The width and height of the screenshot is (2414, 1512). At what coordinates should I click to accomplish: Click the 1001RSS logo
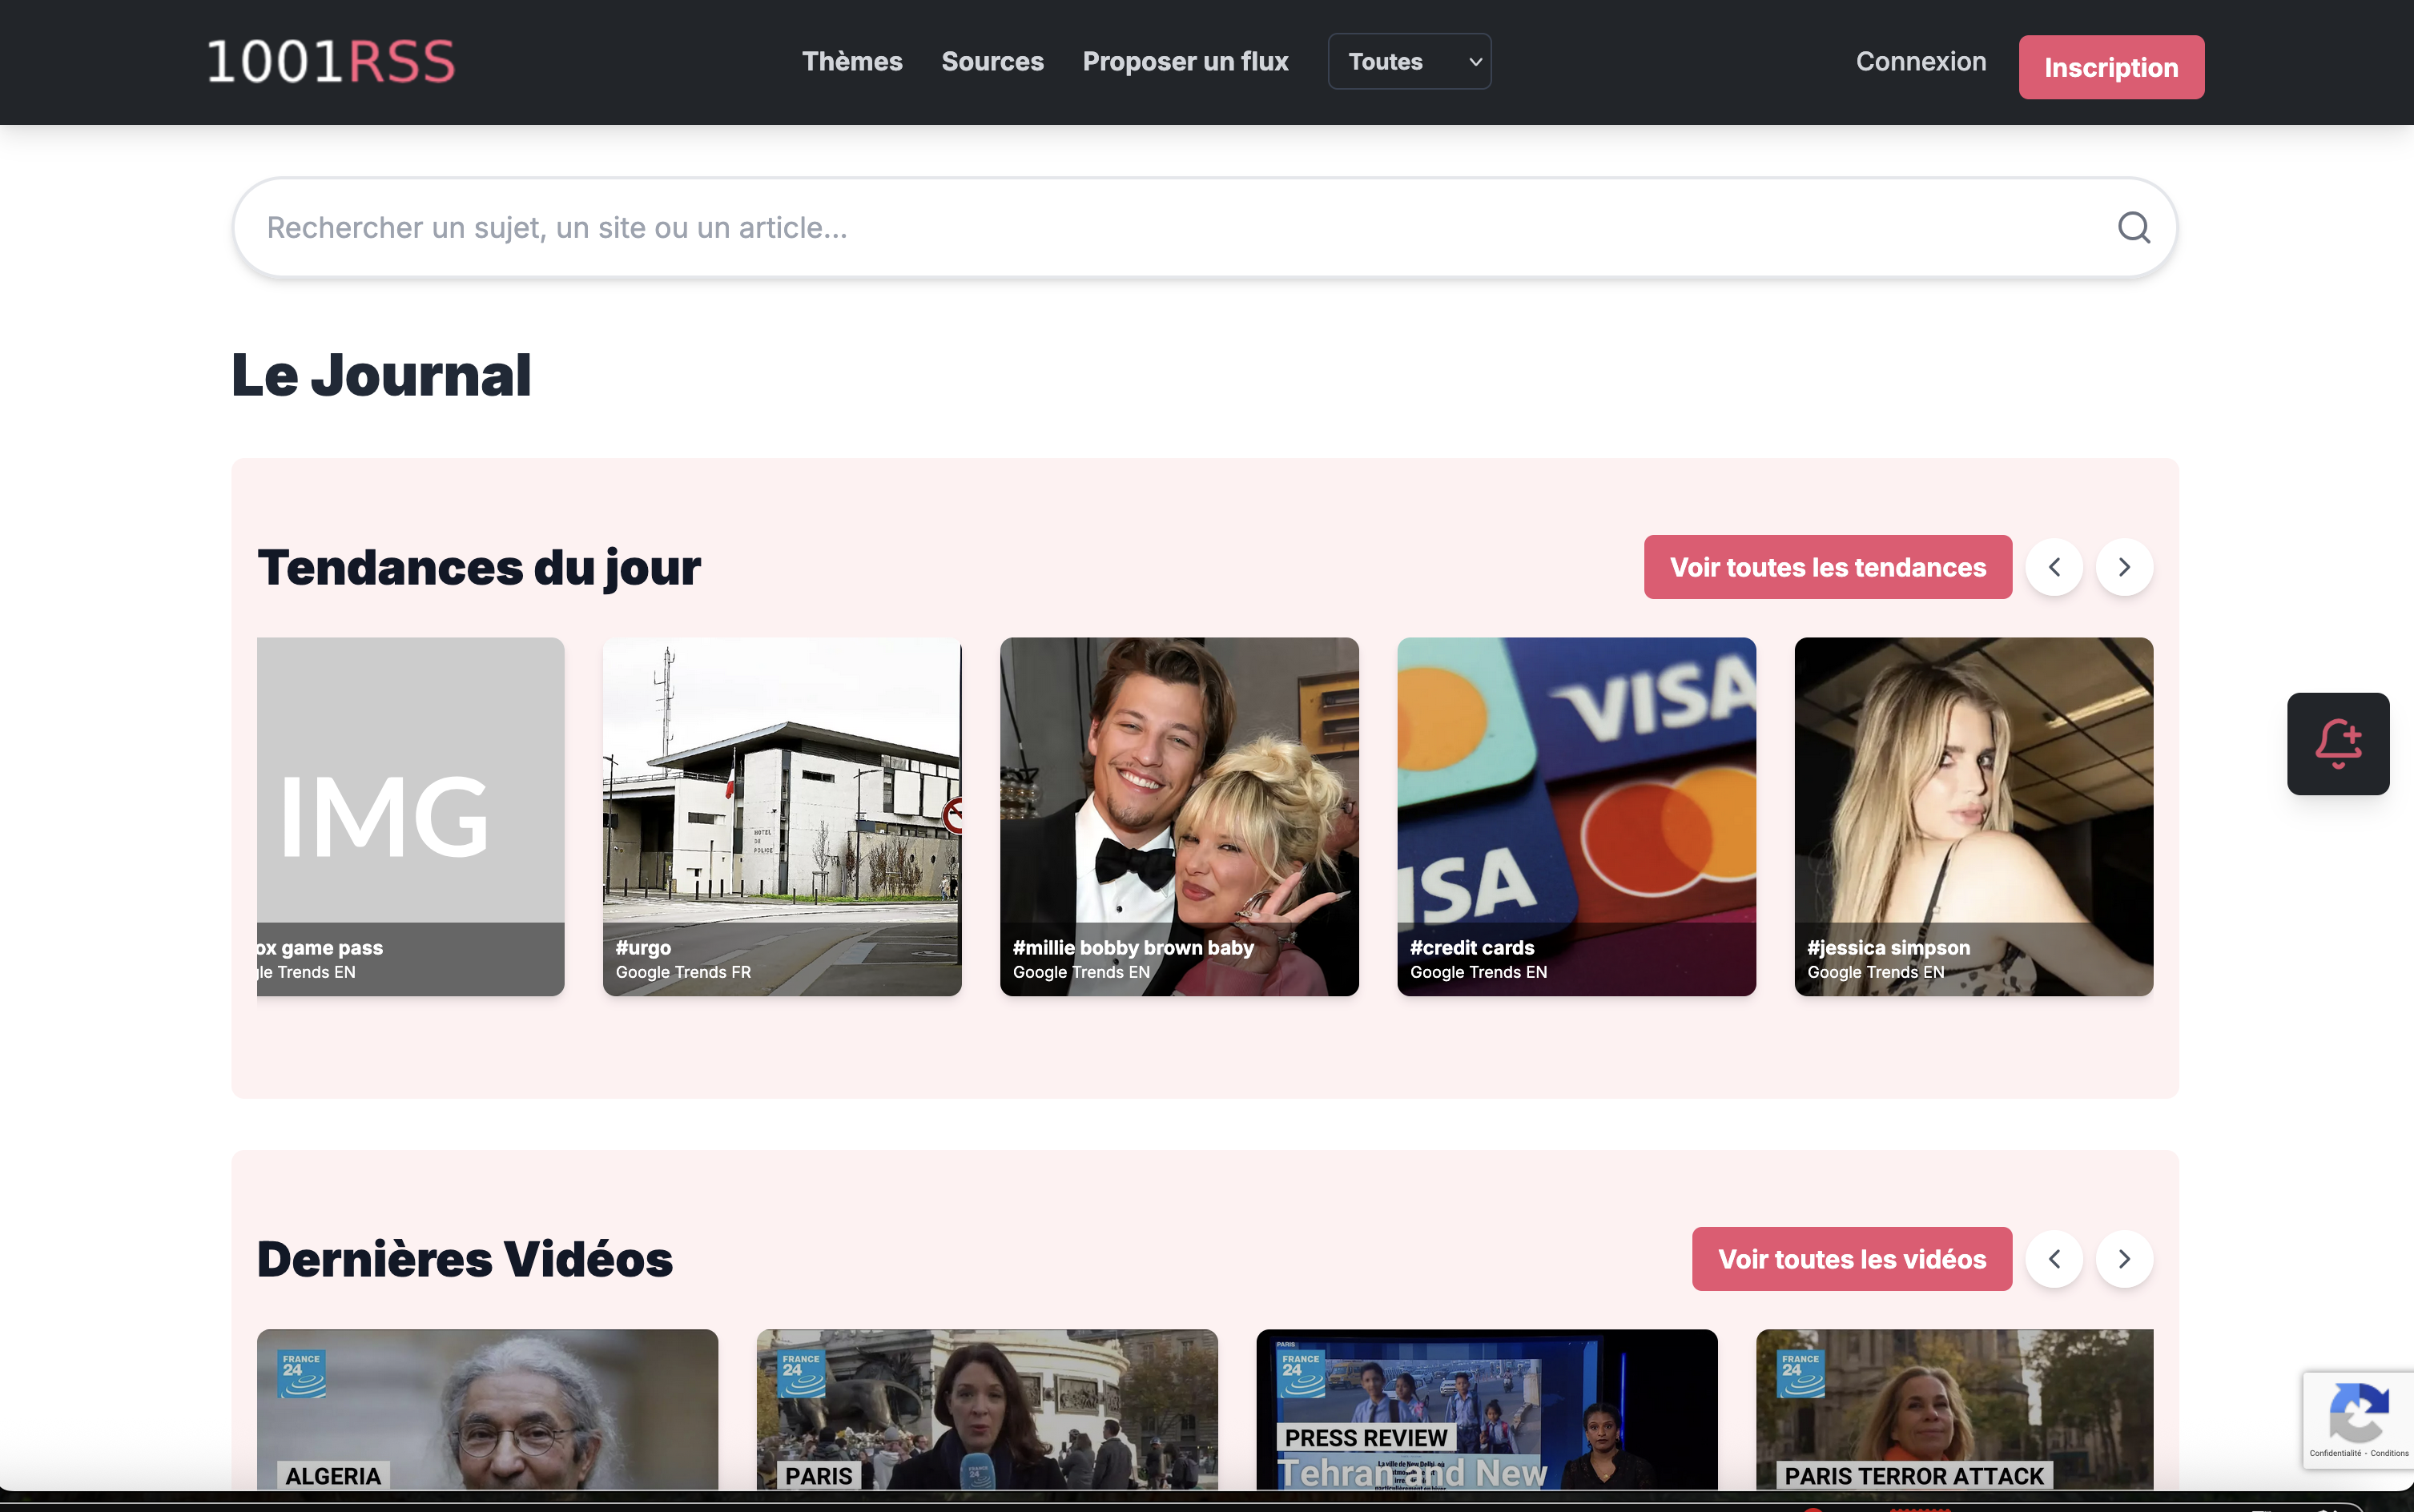pyautogui.click(x=330, y=61)
